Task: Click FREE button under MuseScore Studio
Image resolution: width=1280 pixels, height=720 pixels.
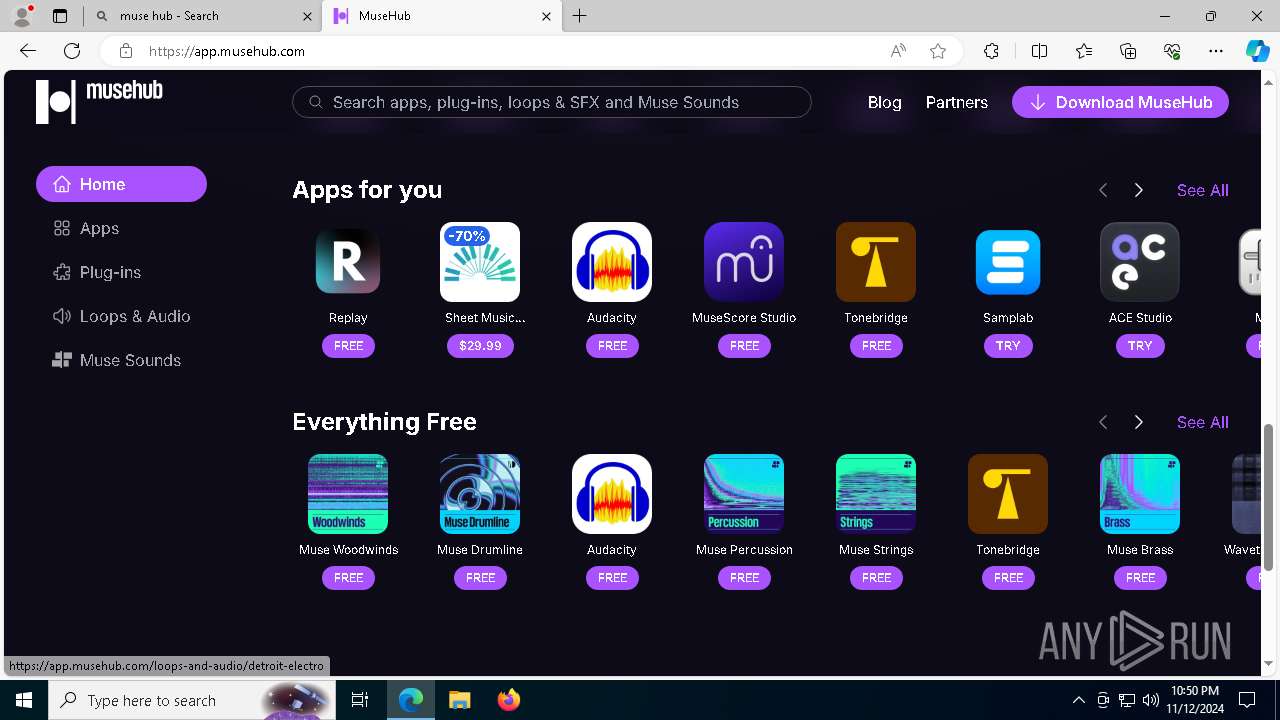Action: click(x=744, y=346)
